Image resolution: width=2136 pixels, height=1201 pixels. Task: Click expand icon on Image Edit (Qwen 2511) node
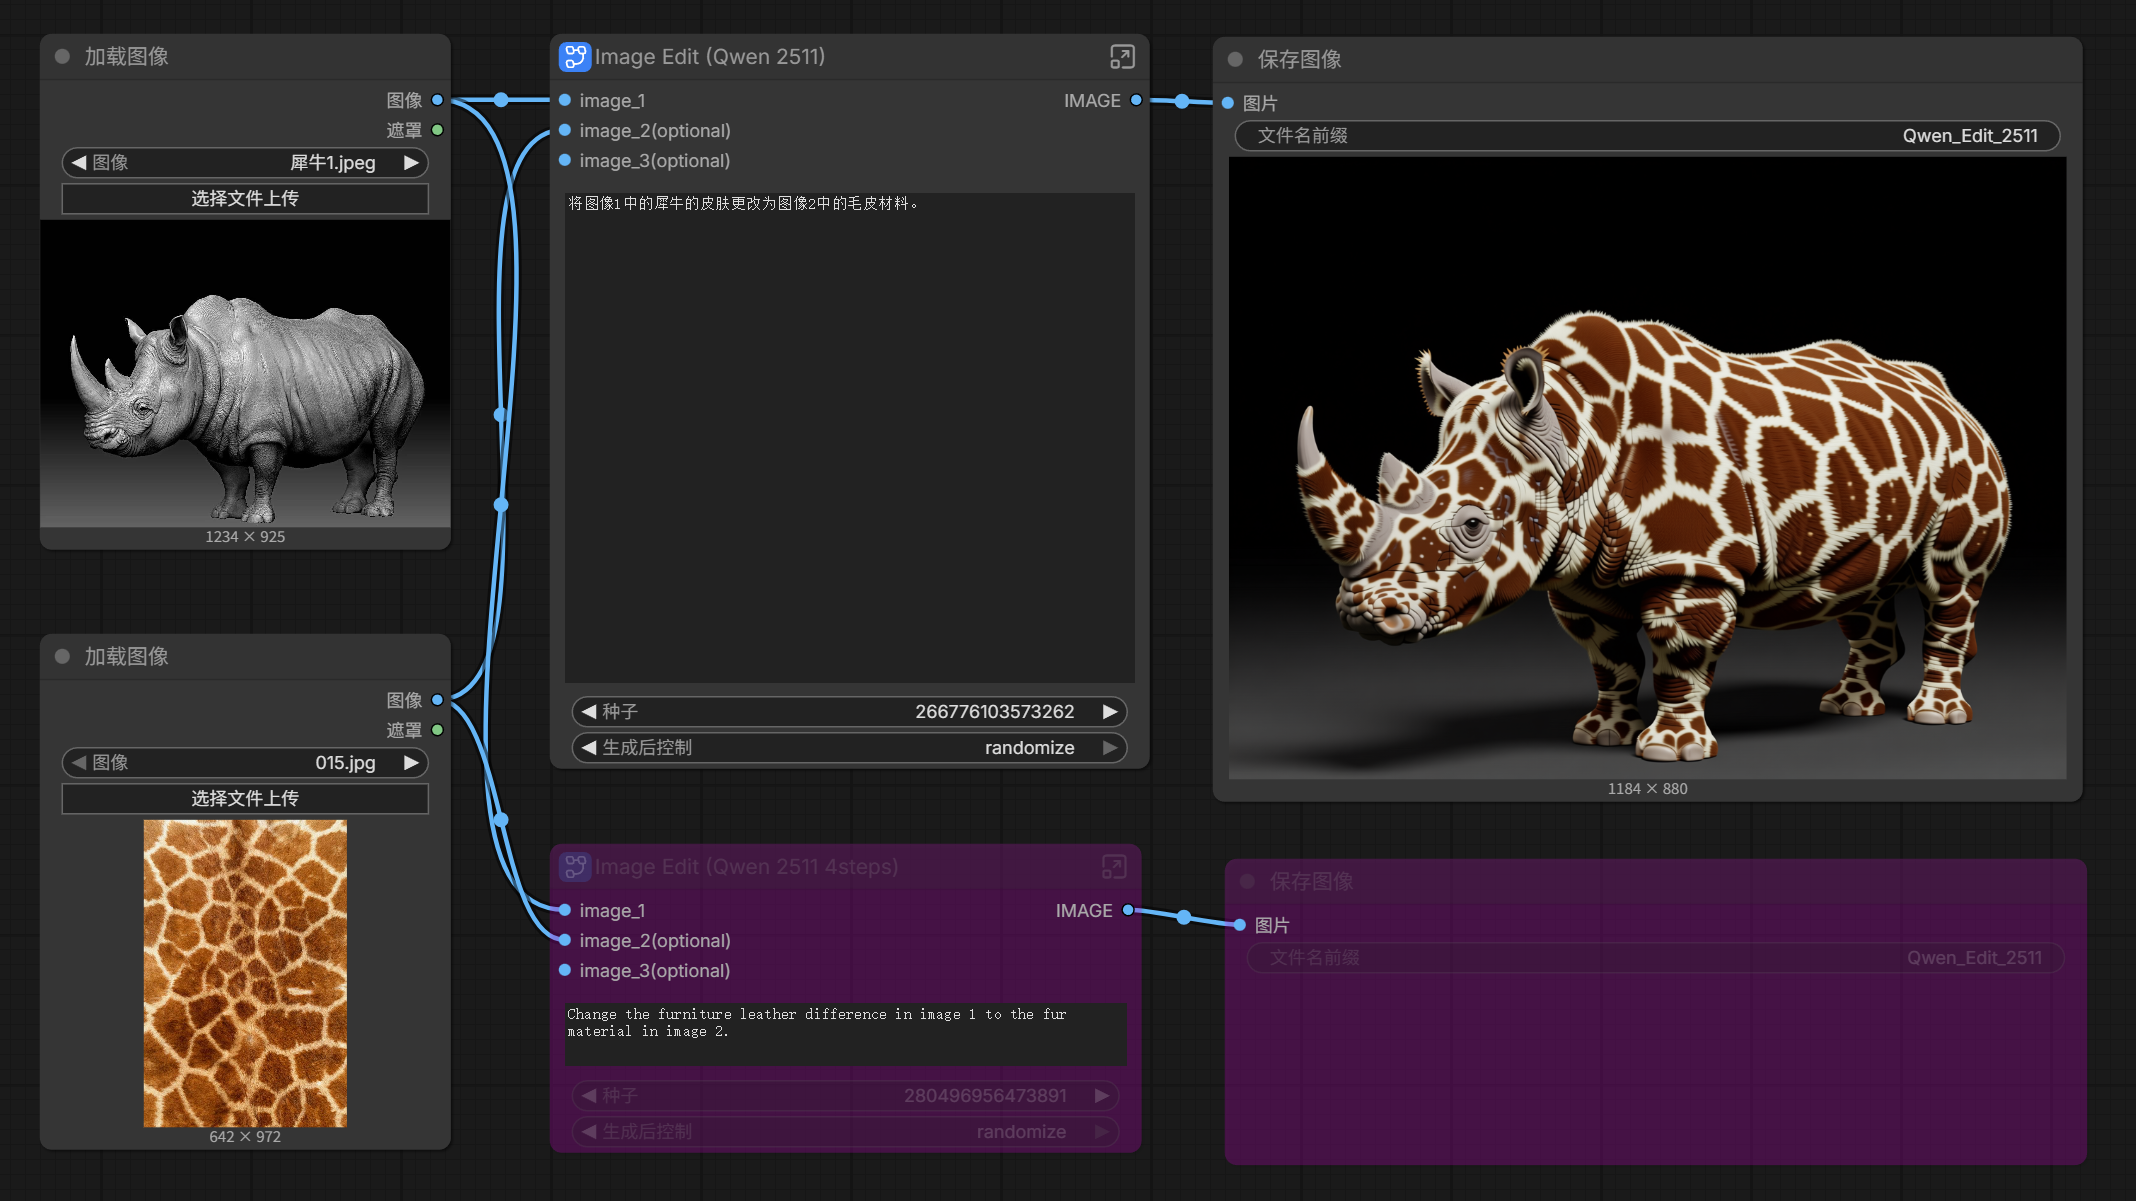click(1122, 57)
